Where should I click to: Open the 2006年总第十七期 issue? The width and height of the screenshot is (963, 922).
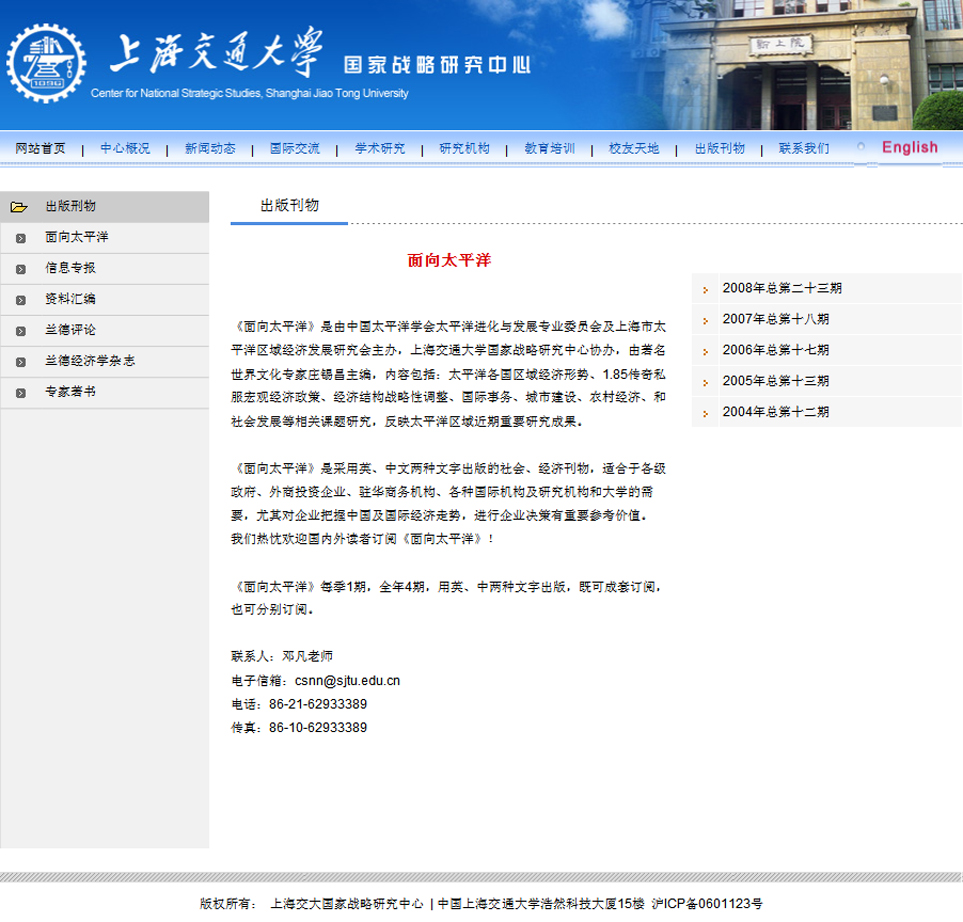tap(776, 350)
